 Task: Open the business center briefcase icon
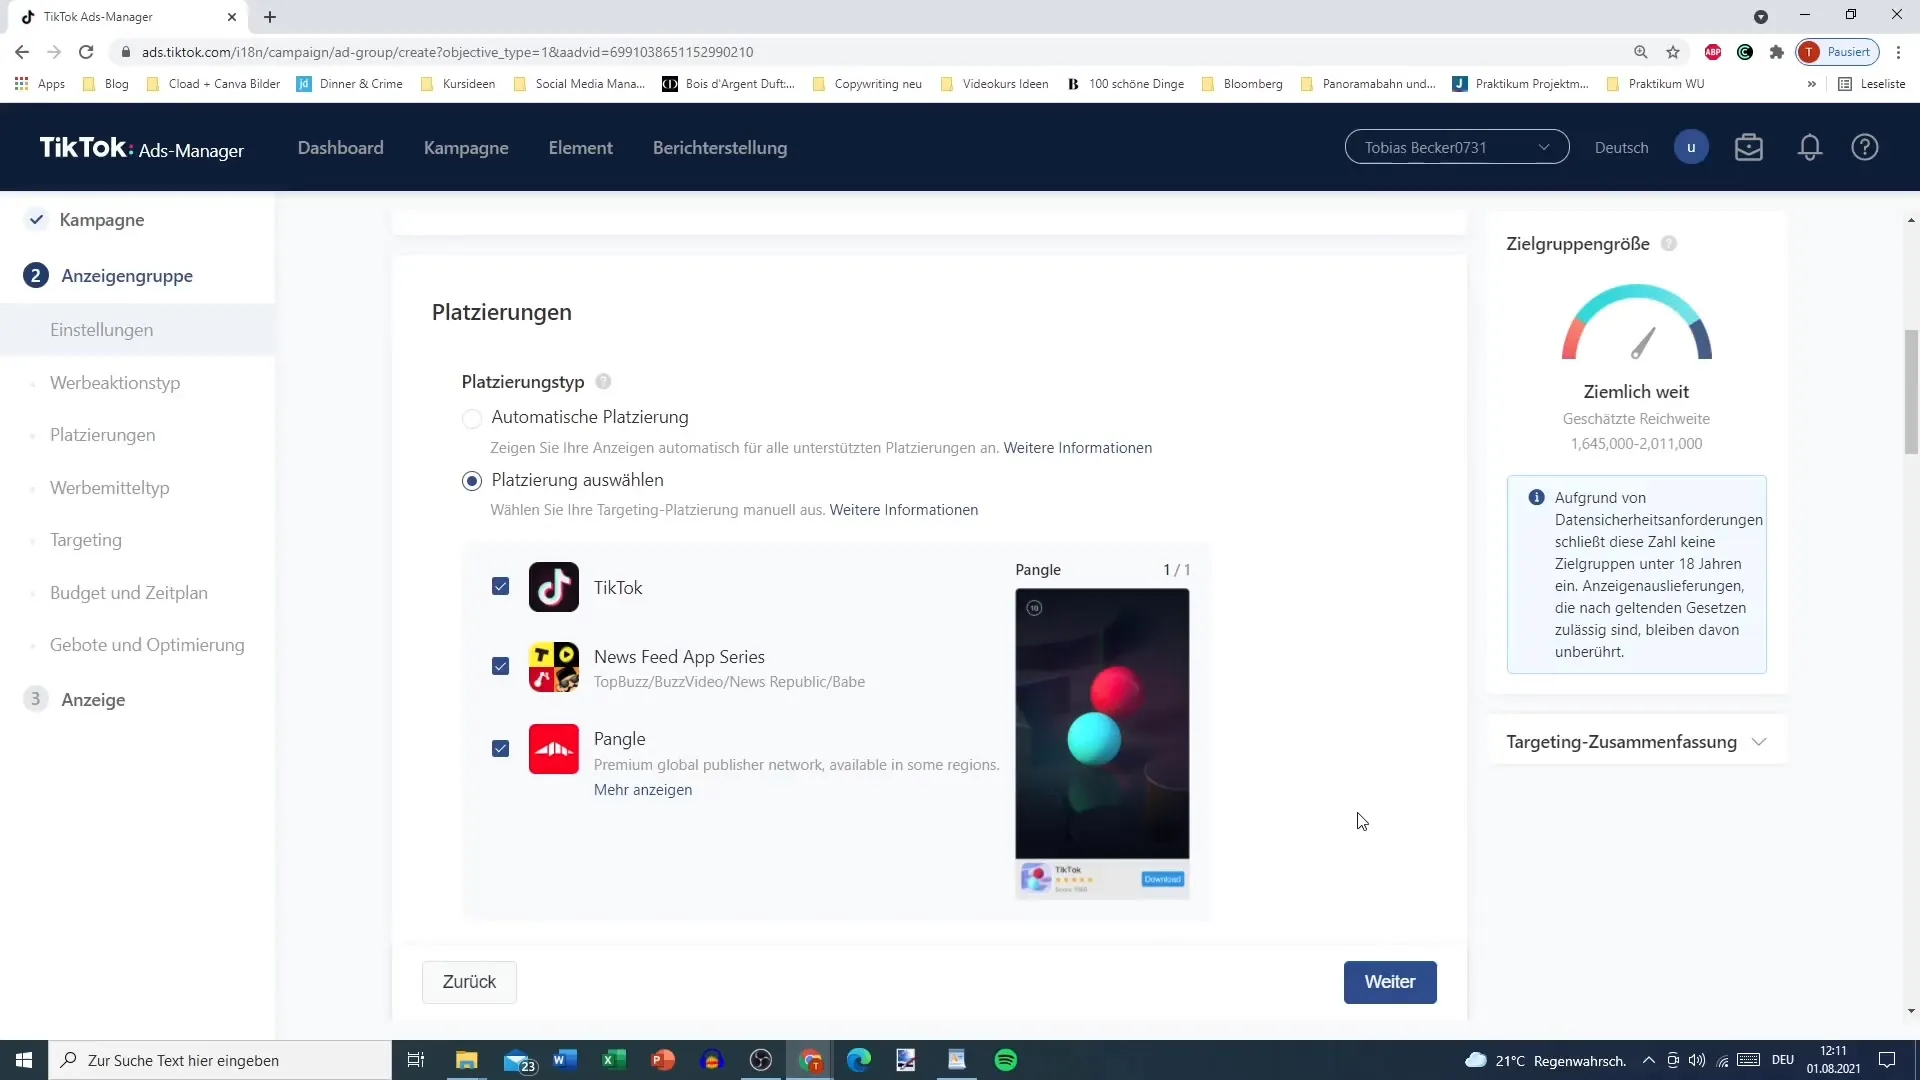[1749, 148]
